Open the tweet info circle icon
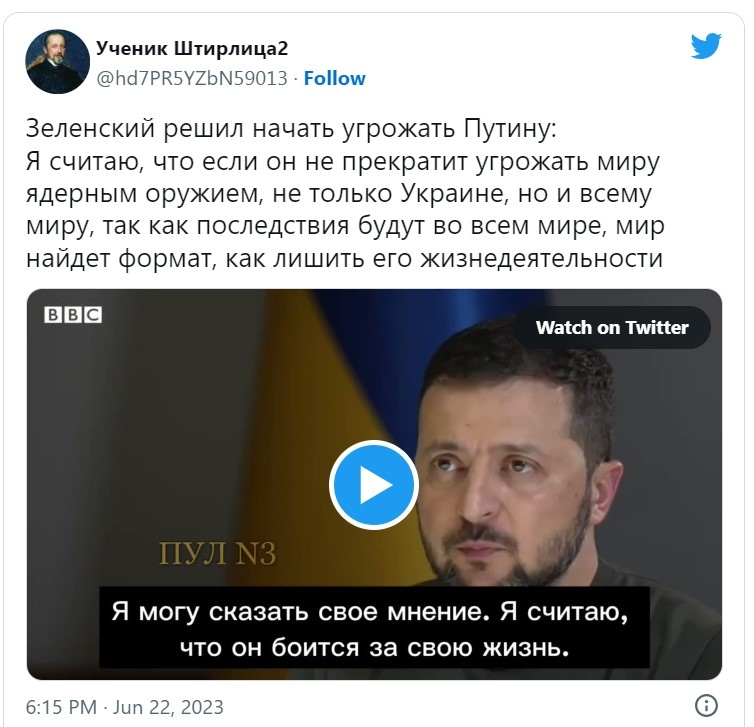The height and width of the screenshot is (727, 754). click(706, 706)
